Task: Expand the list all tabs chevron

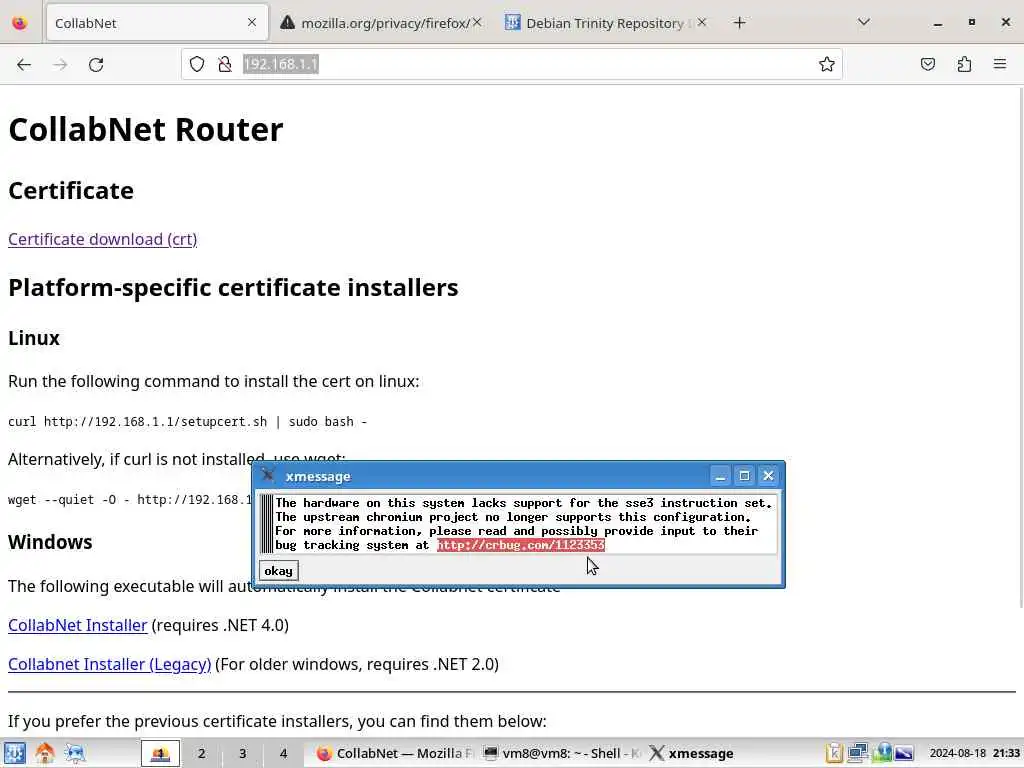Action: (863, 22)
